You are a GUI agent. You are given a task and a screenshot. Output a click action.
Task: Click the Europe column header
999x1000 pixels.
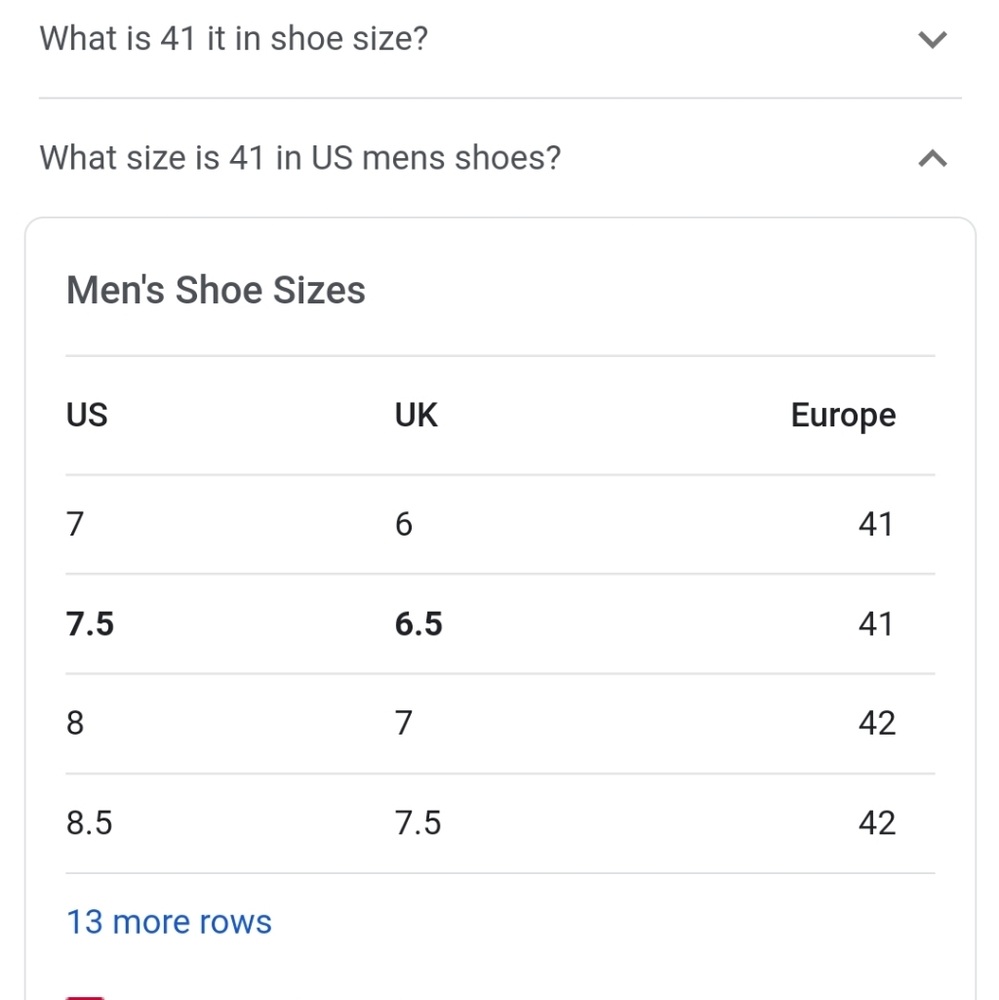[843, 416]
